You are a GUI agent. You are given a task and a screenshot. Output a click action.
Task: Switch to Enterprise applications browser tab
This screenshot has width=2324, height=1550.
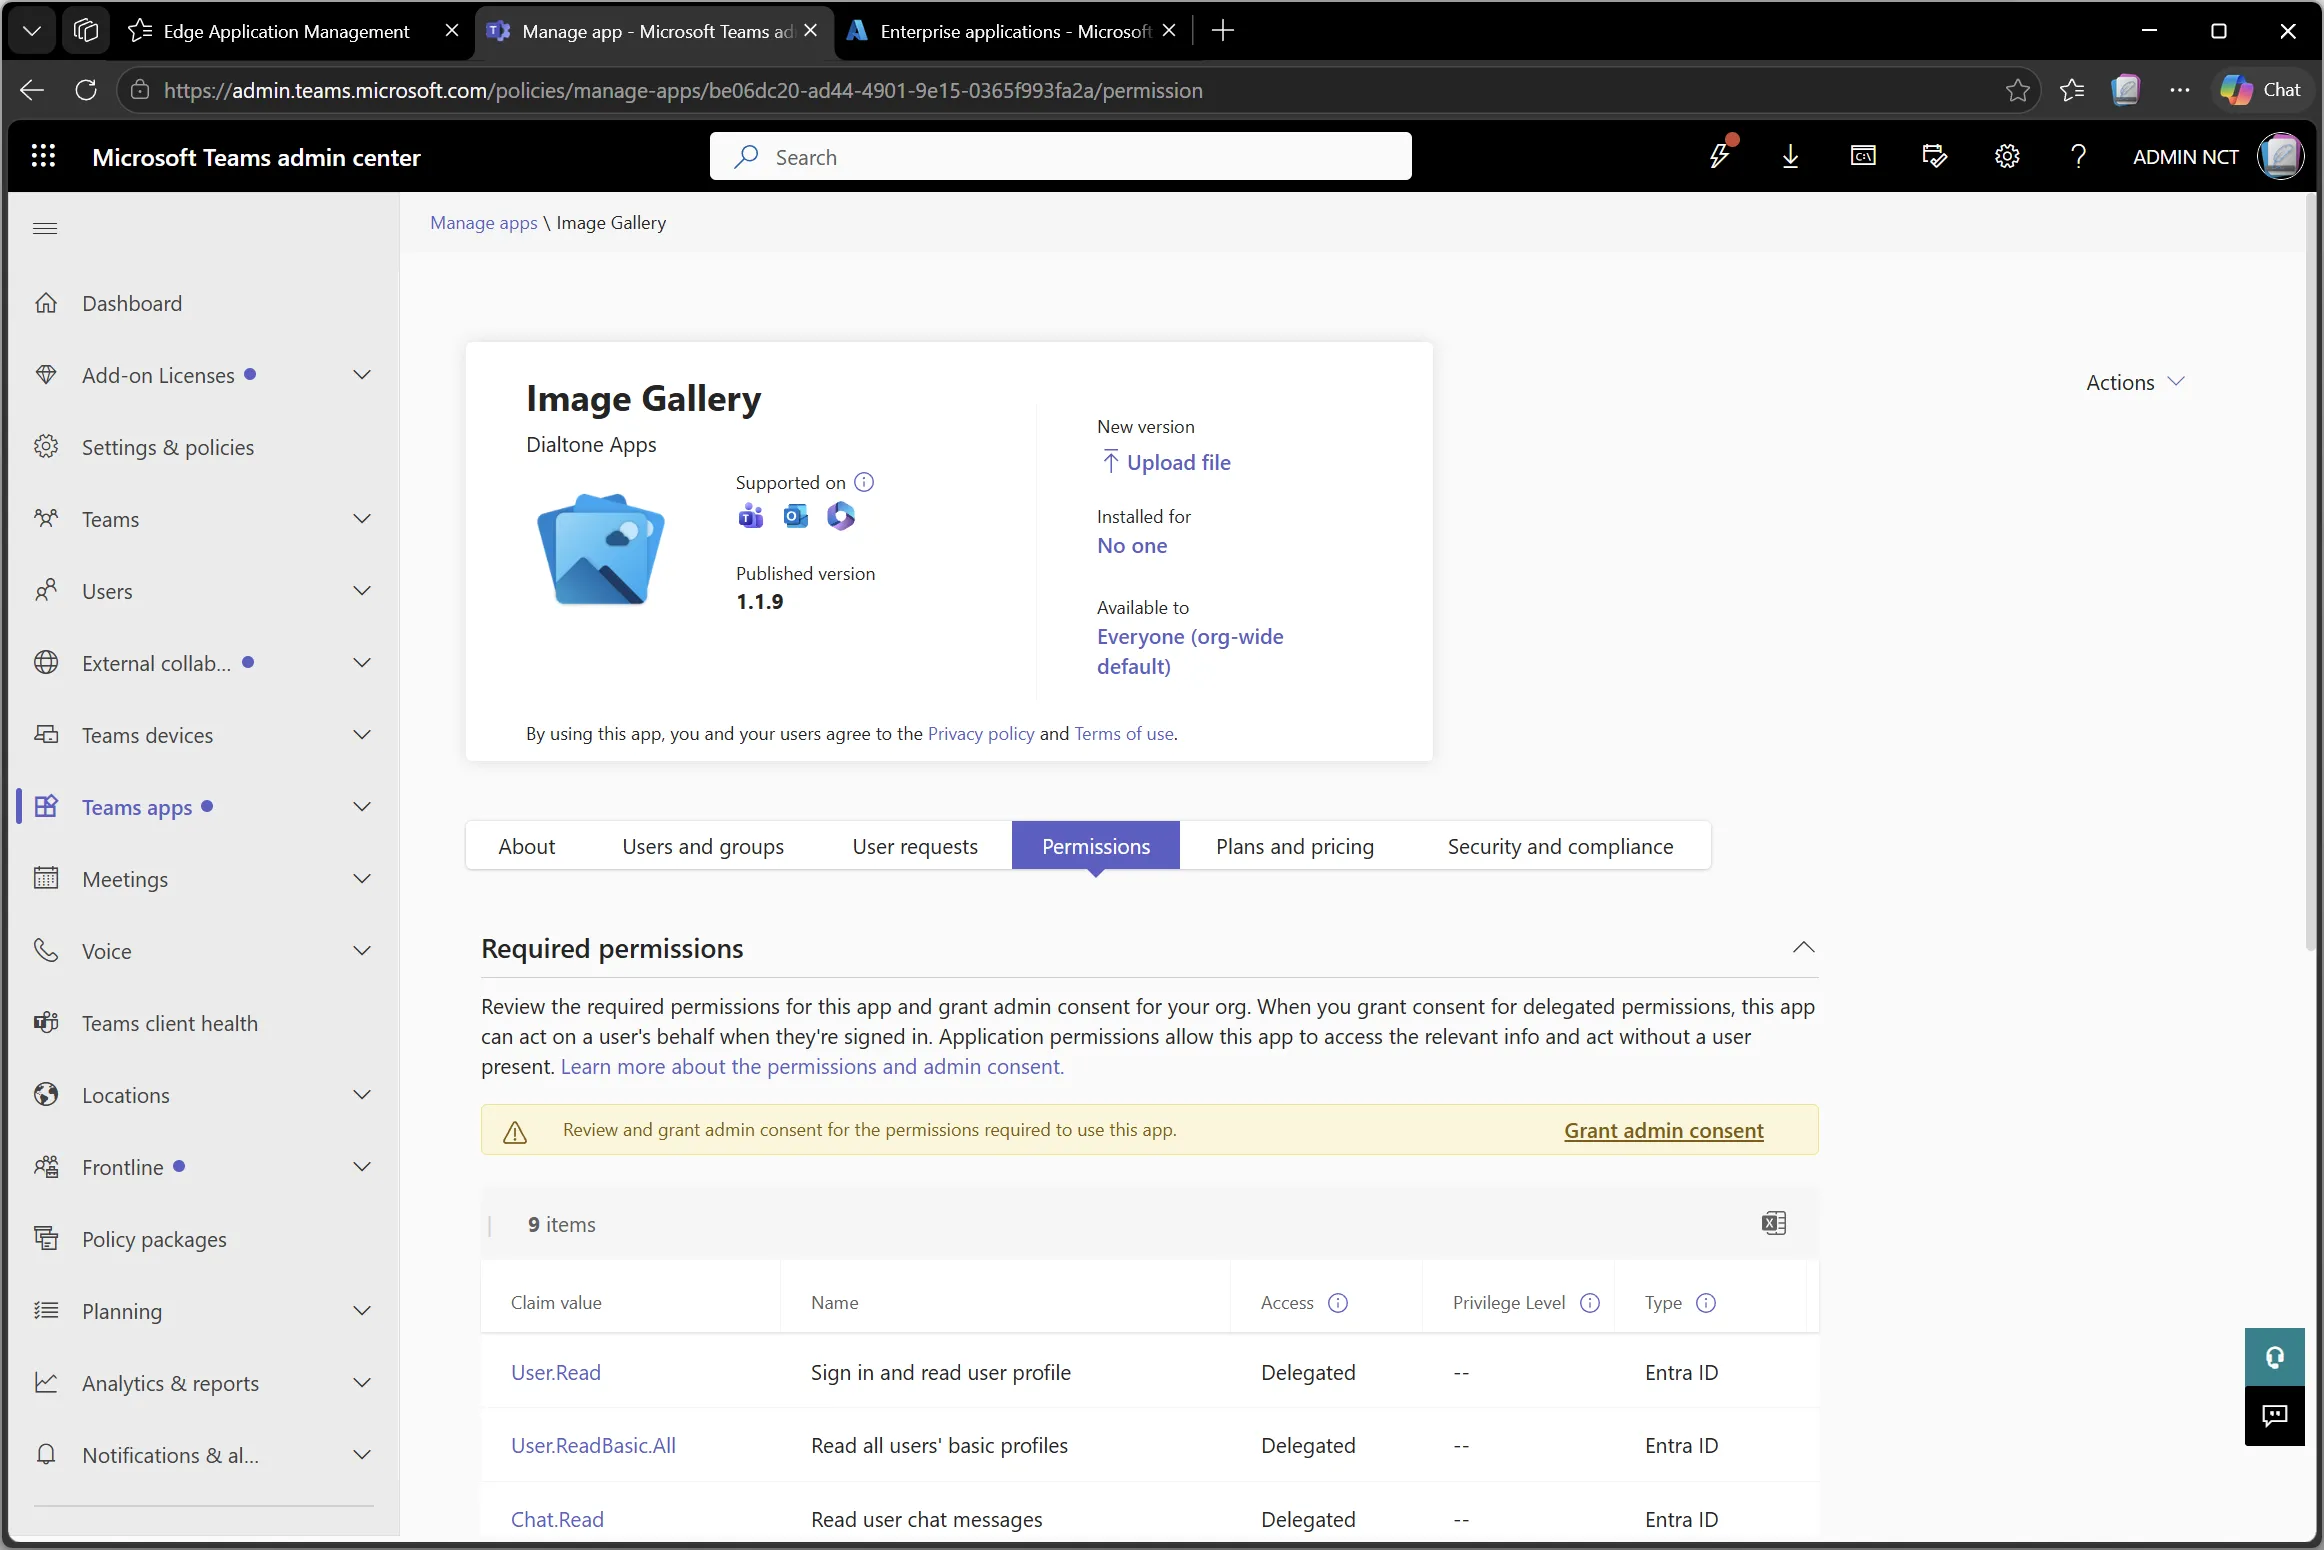1012,31
